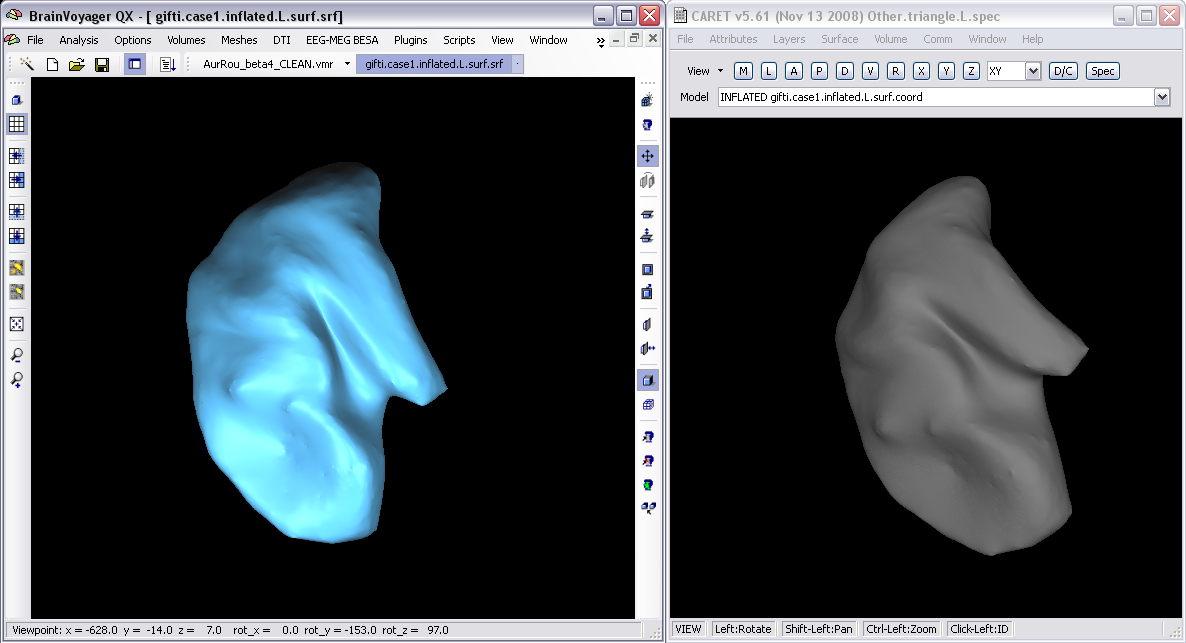
Task: Click the Z rotation button in CARET
Action: 972,71
